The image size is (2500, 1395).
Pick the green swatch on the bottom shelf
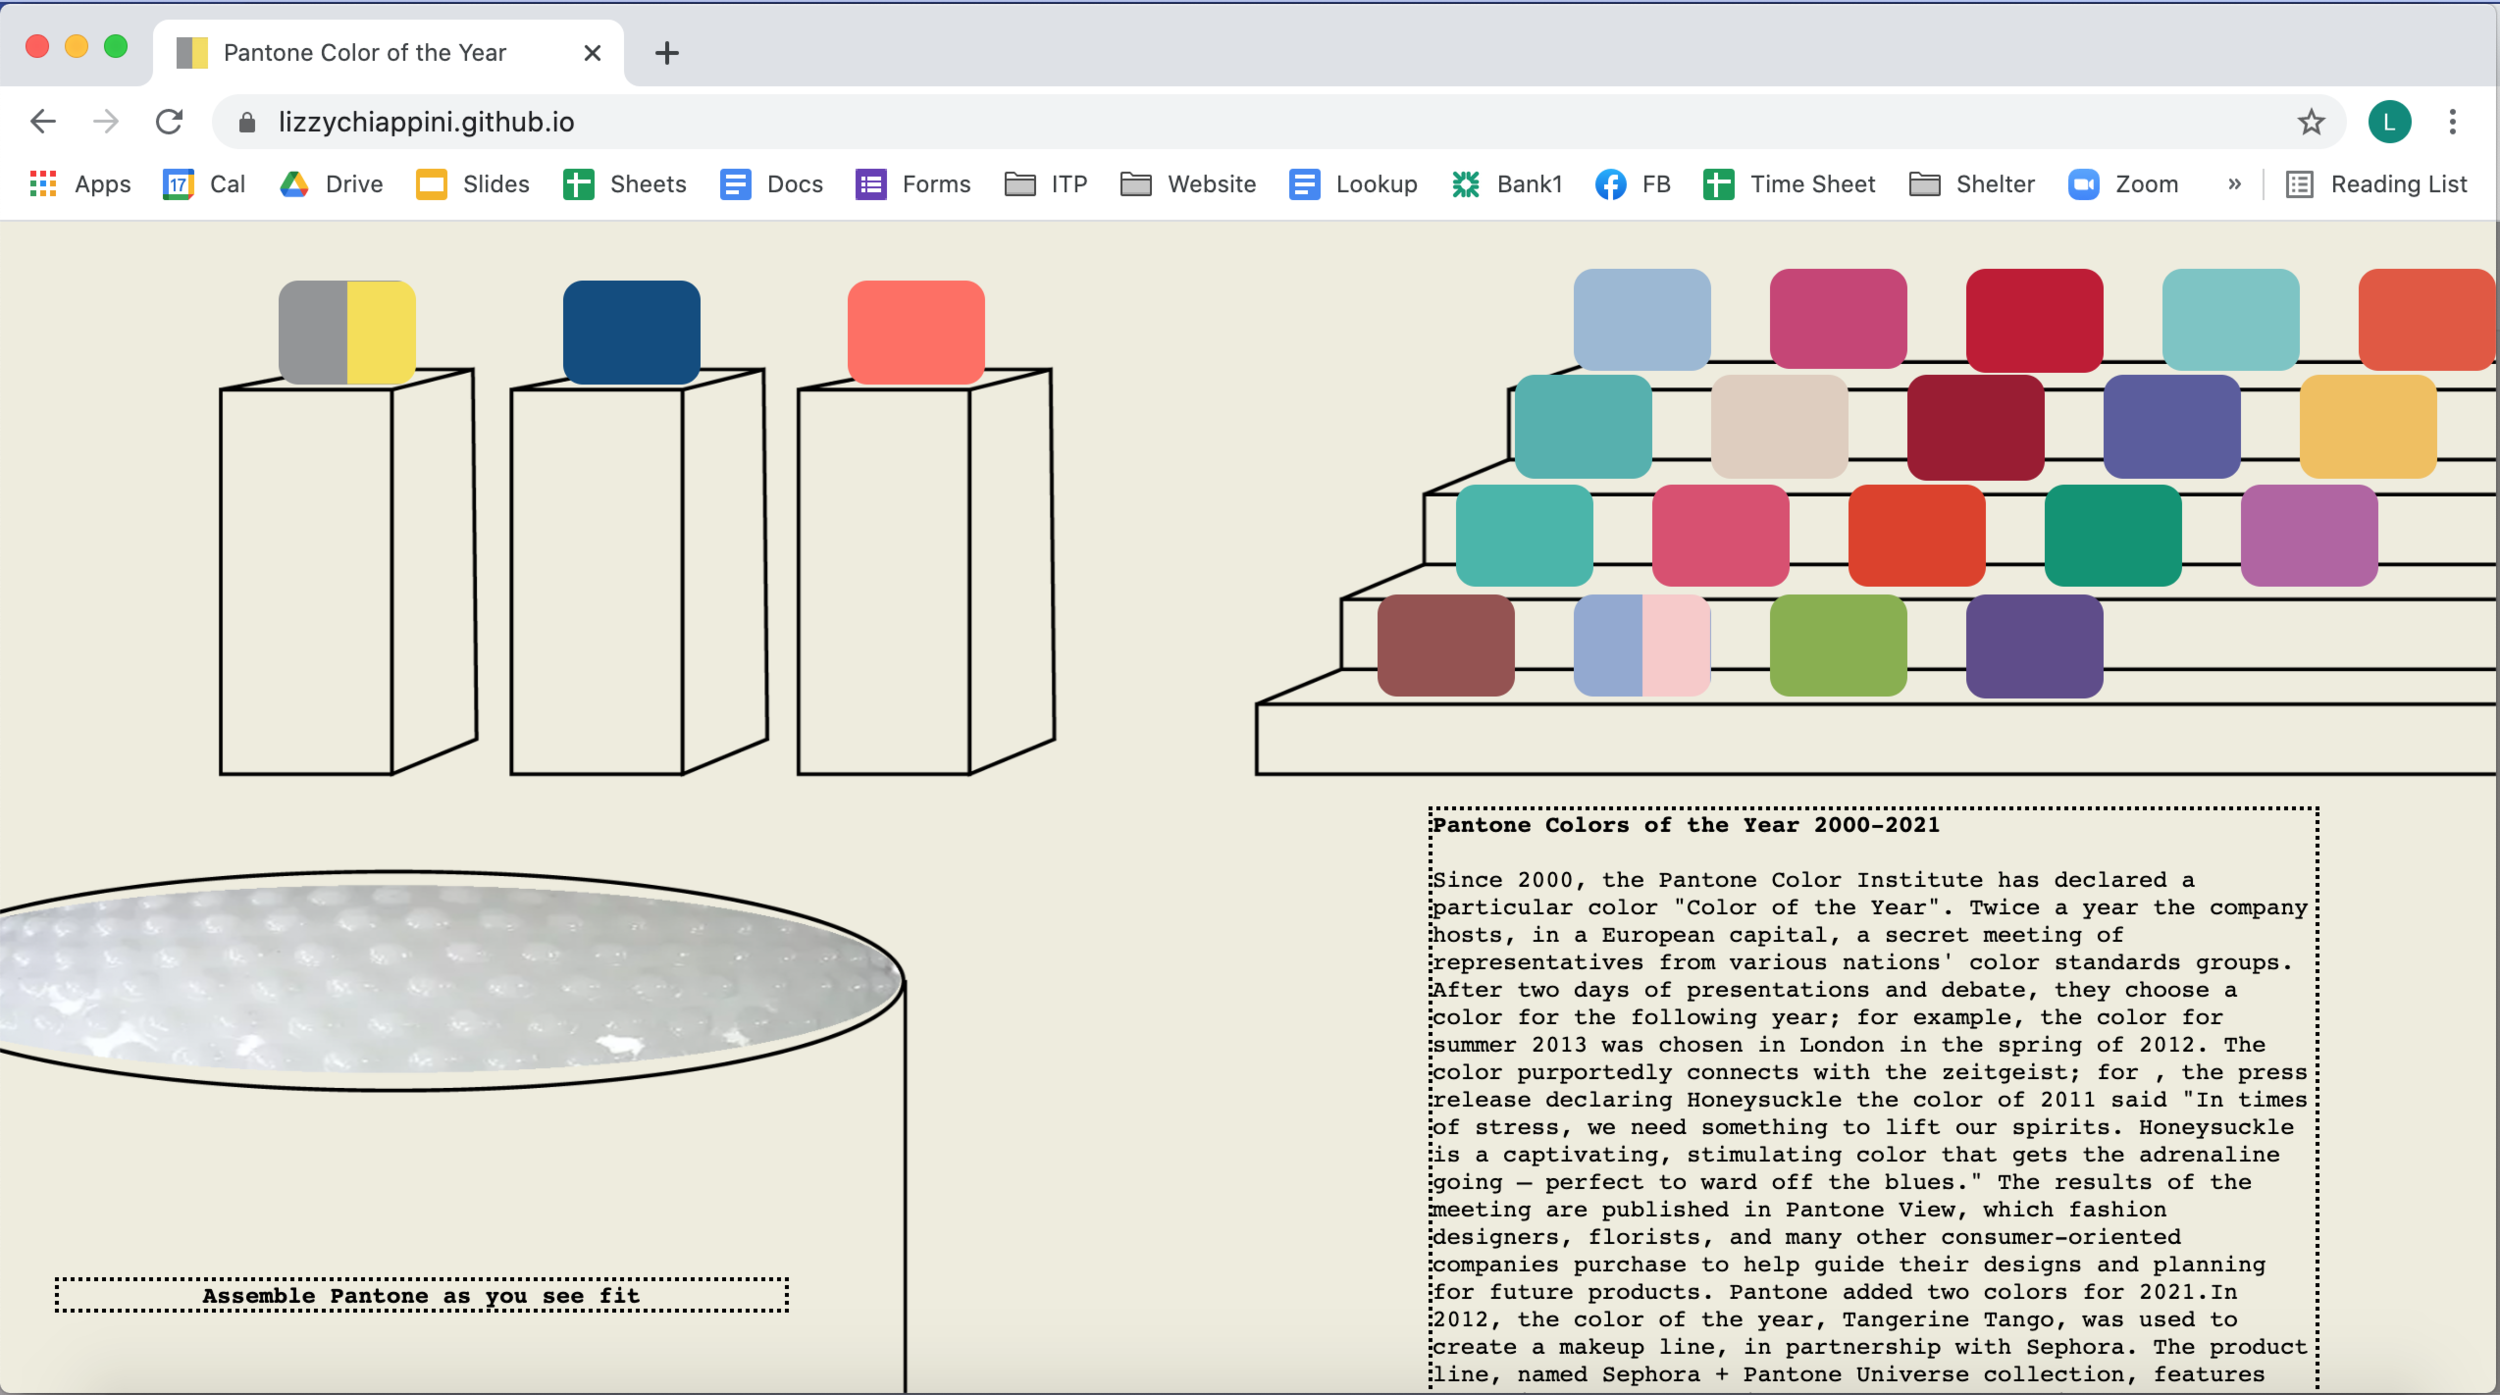(1838, 645)
